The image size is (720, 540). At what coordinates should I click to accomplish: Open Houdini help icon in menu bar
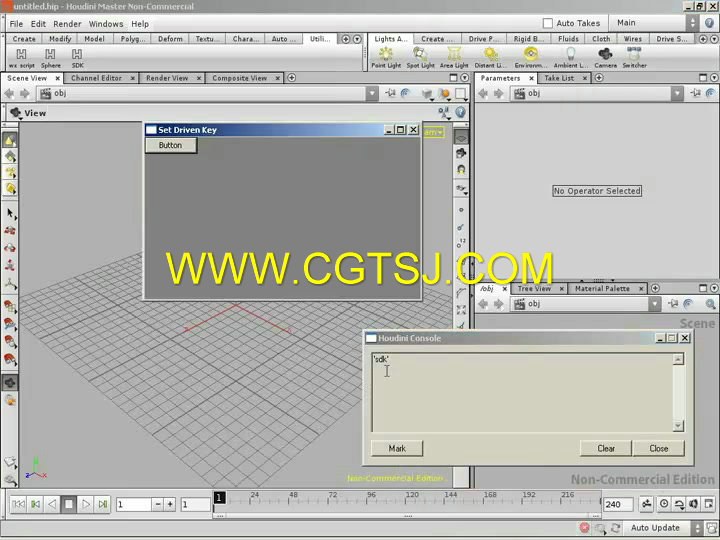click(709, 23)
